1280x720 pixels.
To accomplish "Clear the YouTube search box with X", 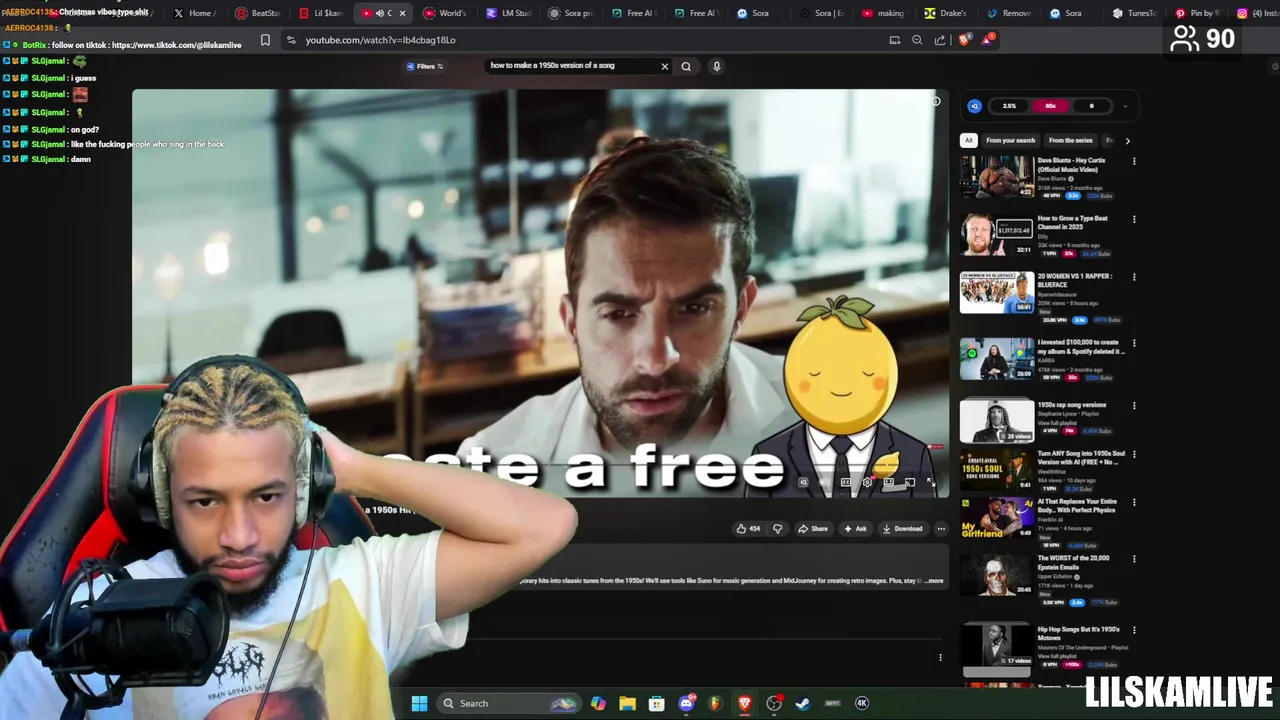I will pyautogui.click(x=664, y=66).
